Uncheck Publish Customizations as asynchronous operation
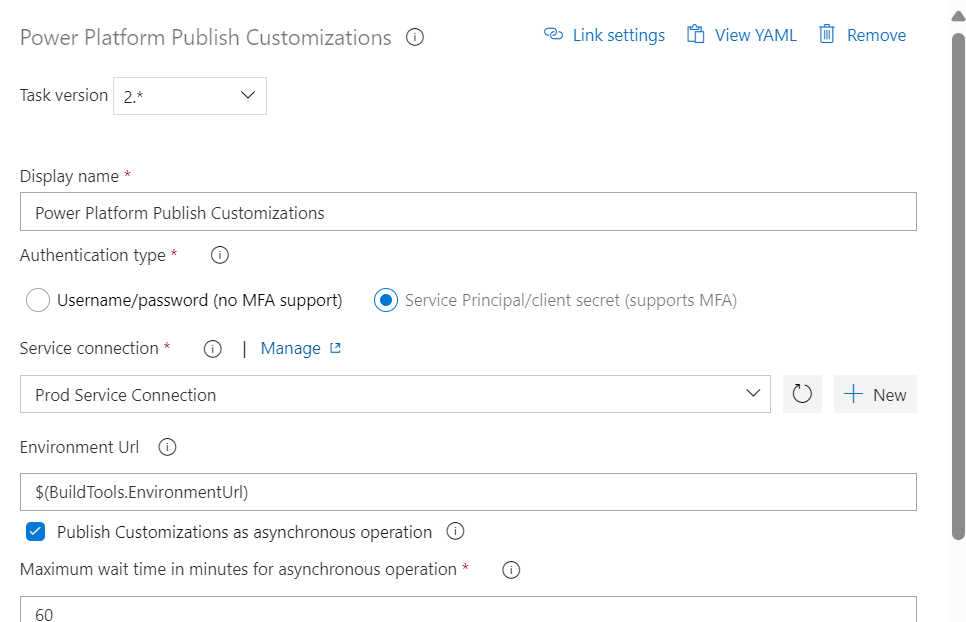966x622 pixels. pyautogui.click(x=36, y=531)
